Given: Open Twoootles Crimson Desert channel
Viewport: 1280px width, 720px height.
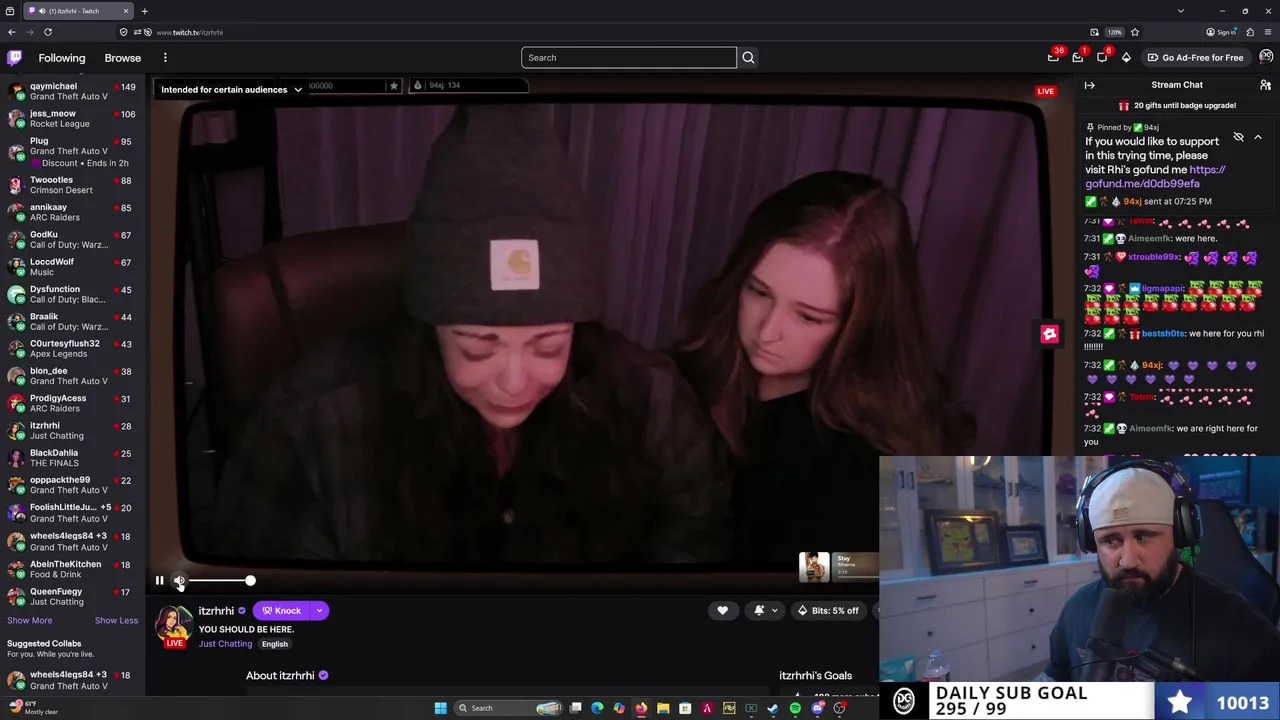Looking at the screenshot, I should point(72,185).
